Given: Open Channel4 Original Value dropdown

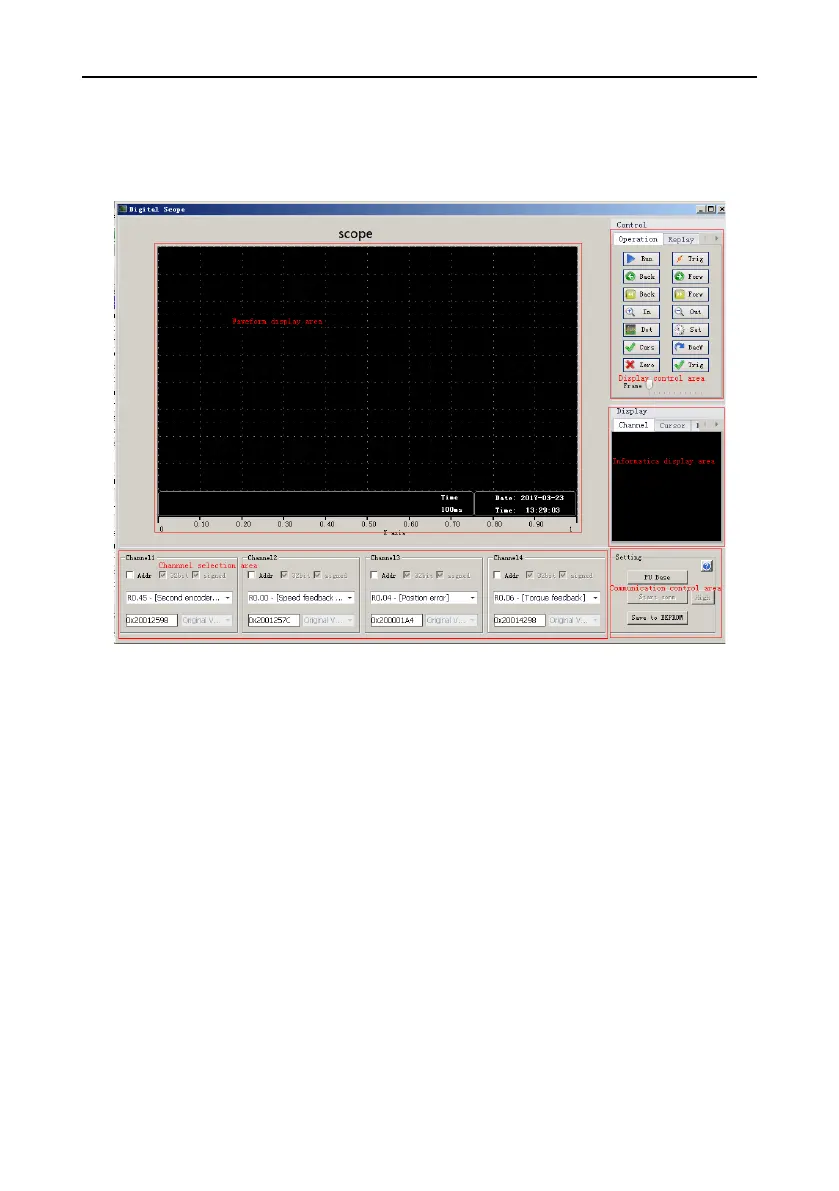Looking at the screenshot, I should tap(574, 621).
